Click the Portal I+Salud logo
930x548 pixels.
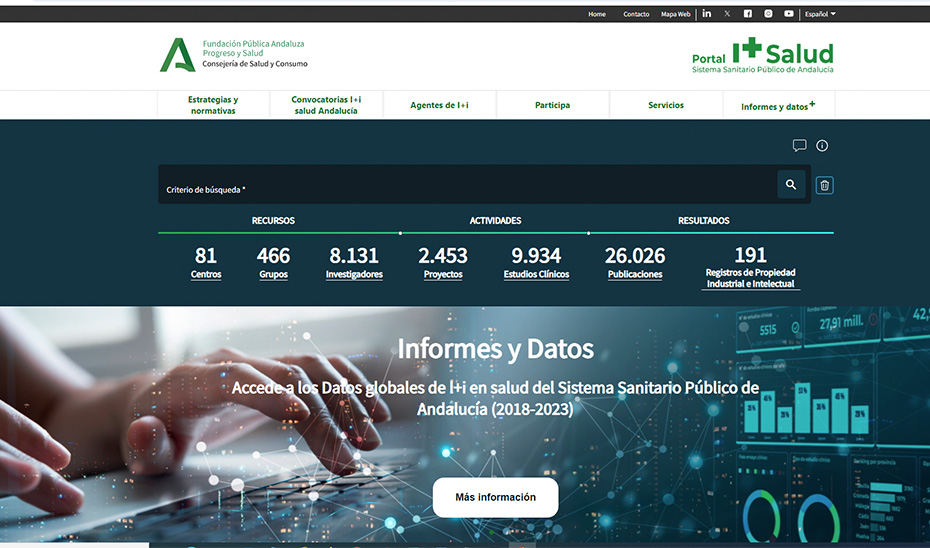pyautogui.click(x=762, y=55)
